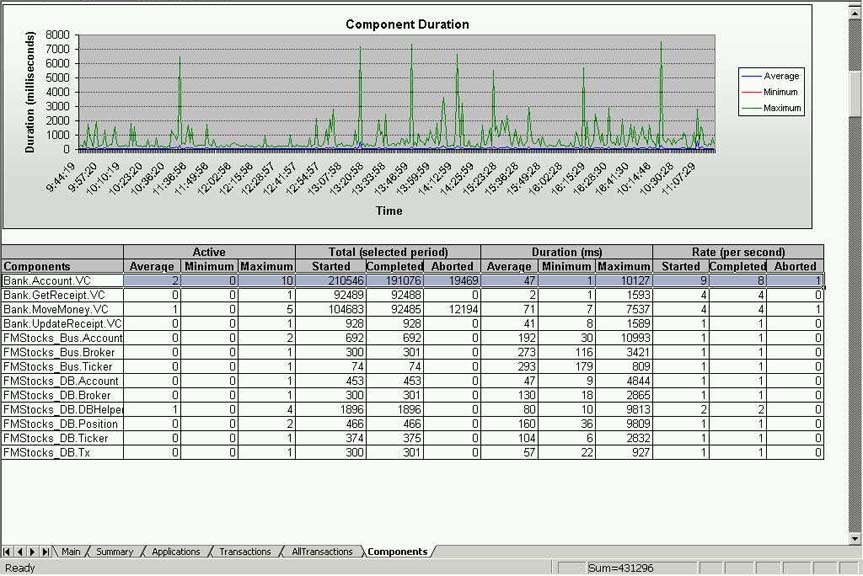Click the vertical scrollbar down arrow

[855, 539]
